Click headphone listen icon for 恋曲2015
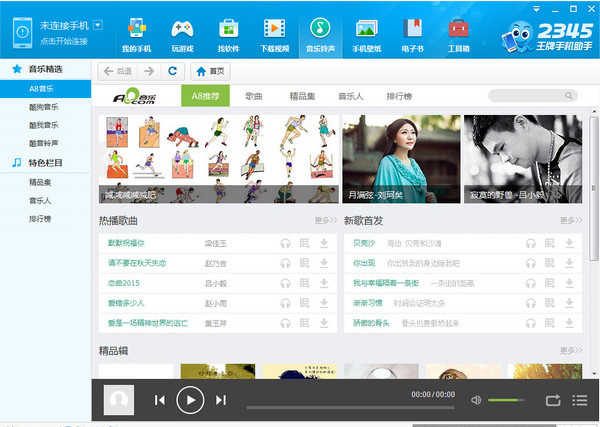The width and height of the screenshot is (600, 427). (x=285, y=283)
